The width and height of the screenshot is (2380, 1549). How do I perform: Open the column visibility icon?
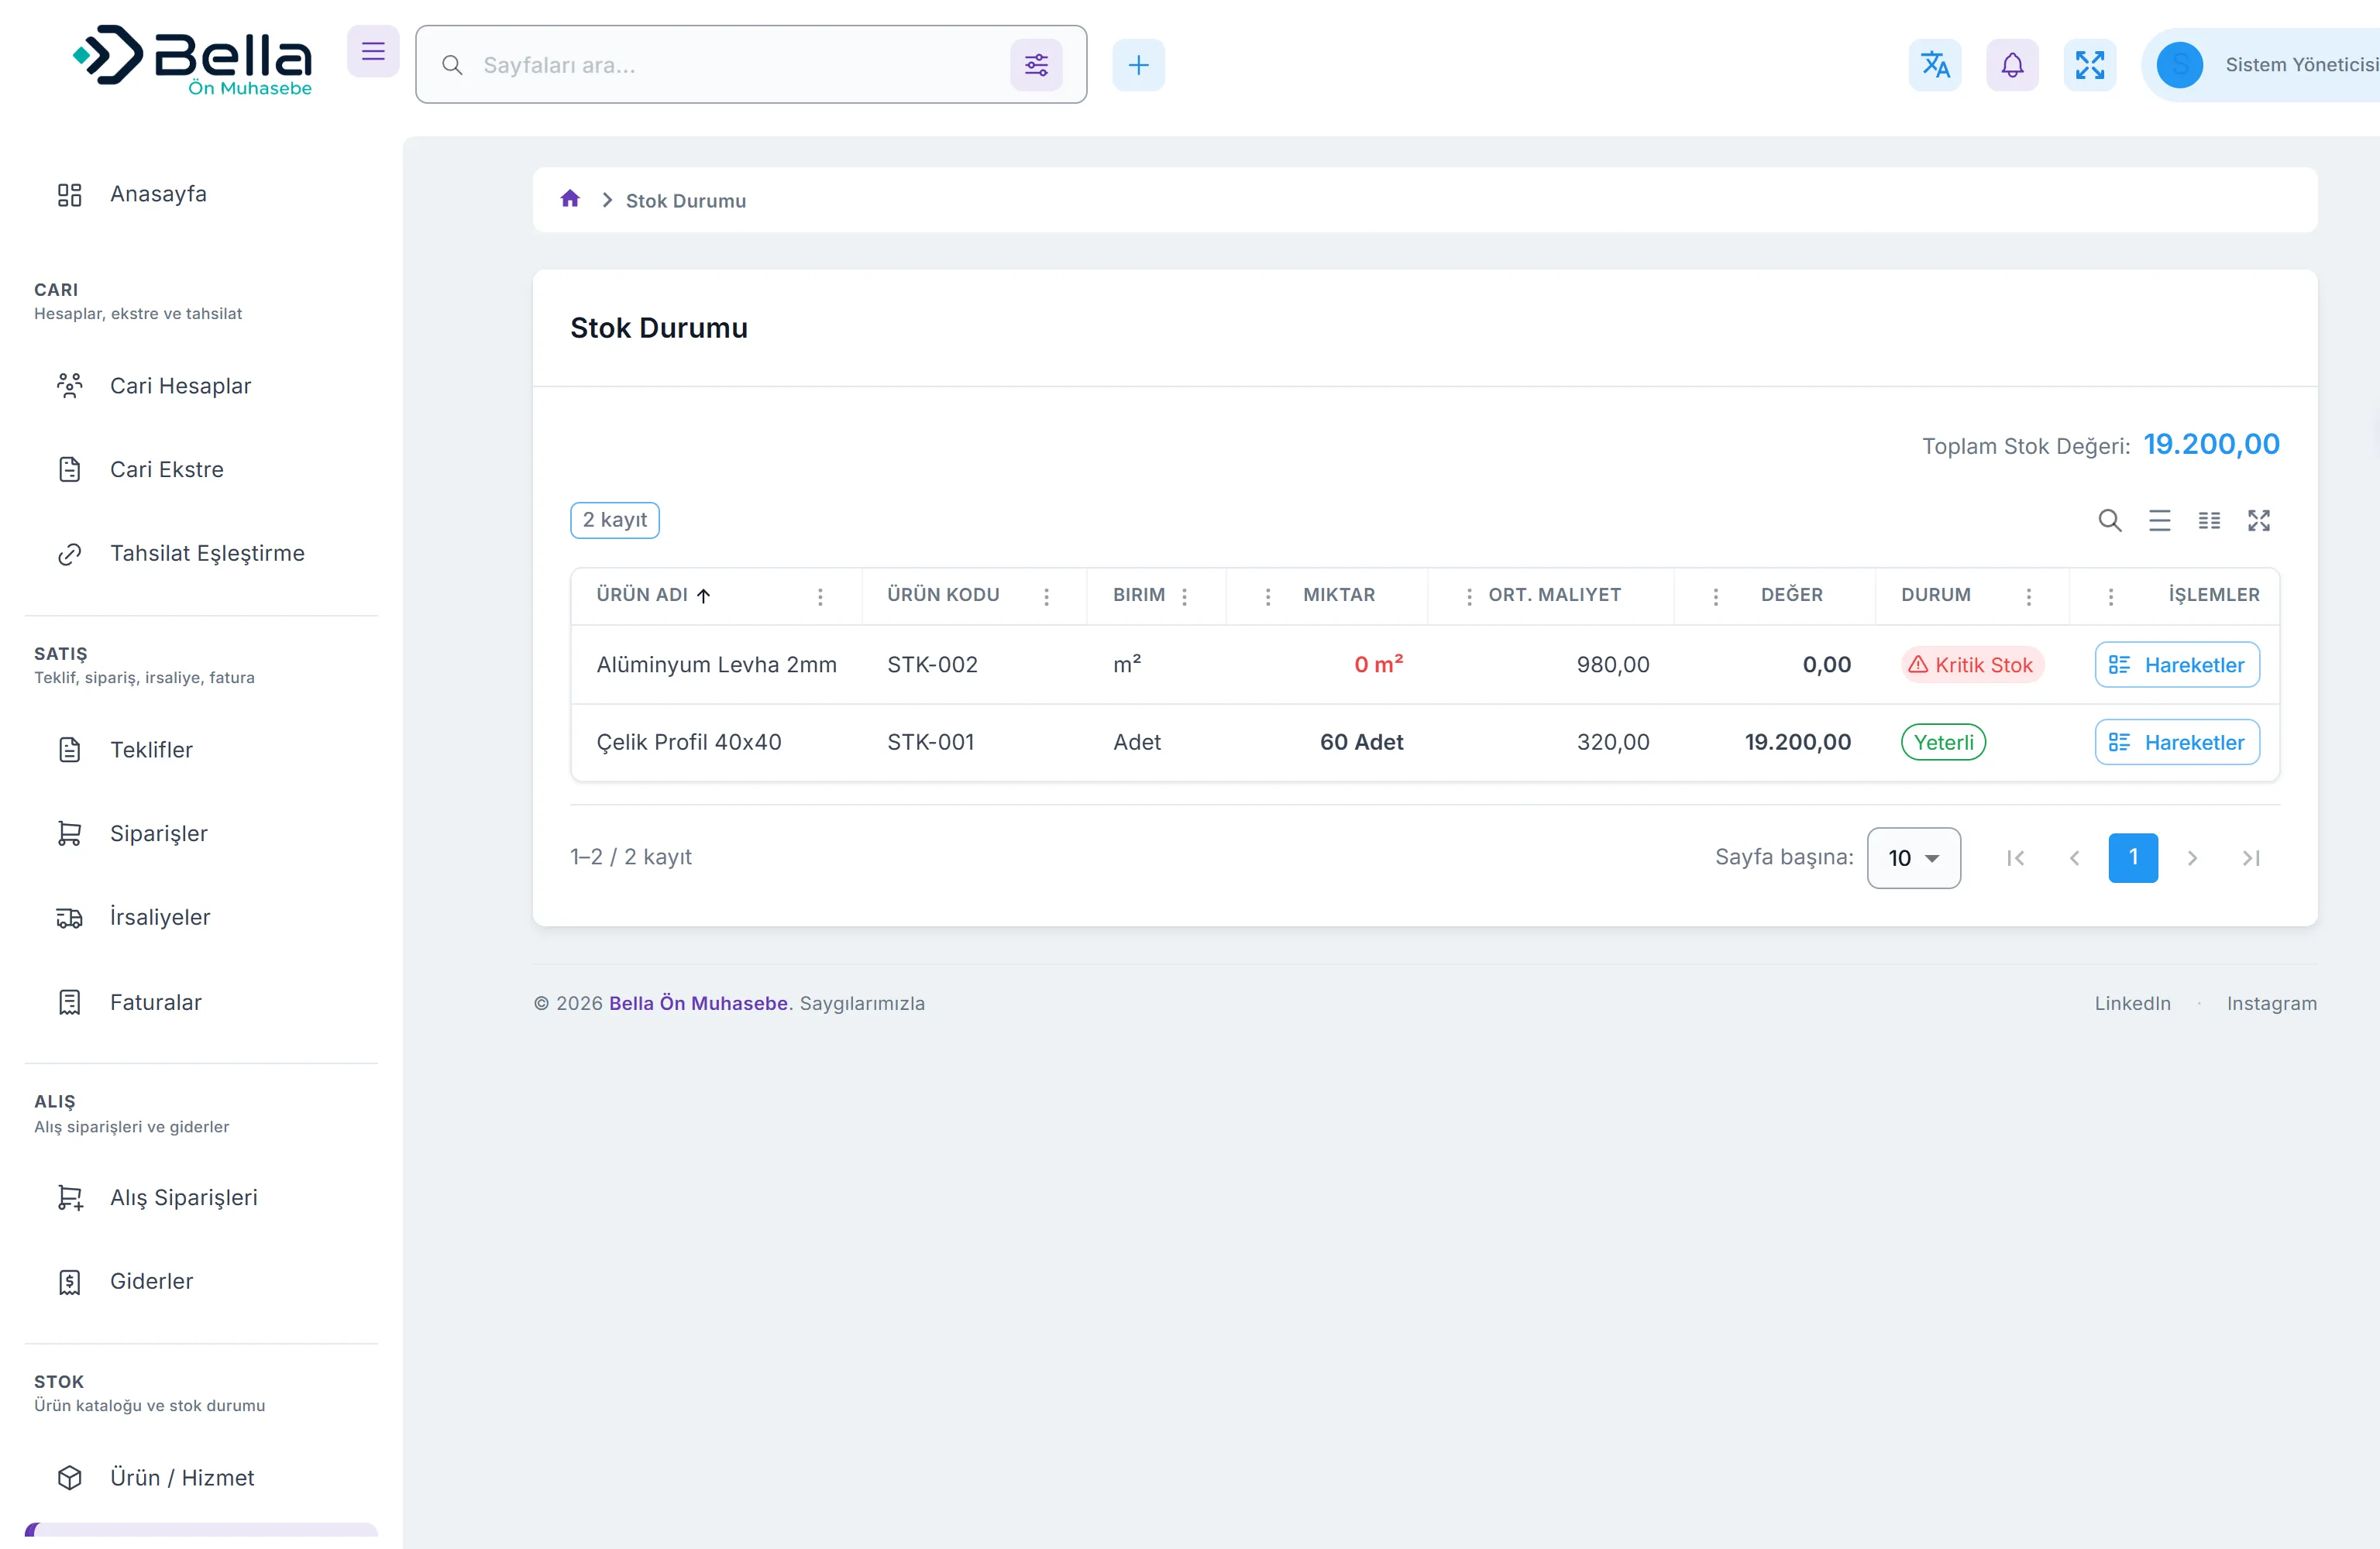tap(2209, 520)
